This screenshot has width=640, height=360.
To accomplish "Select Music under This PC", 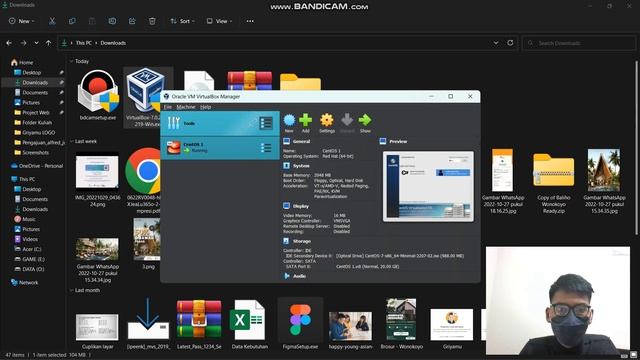I will tap(29, 219).
